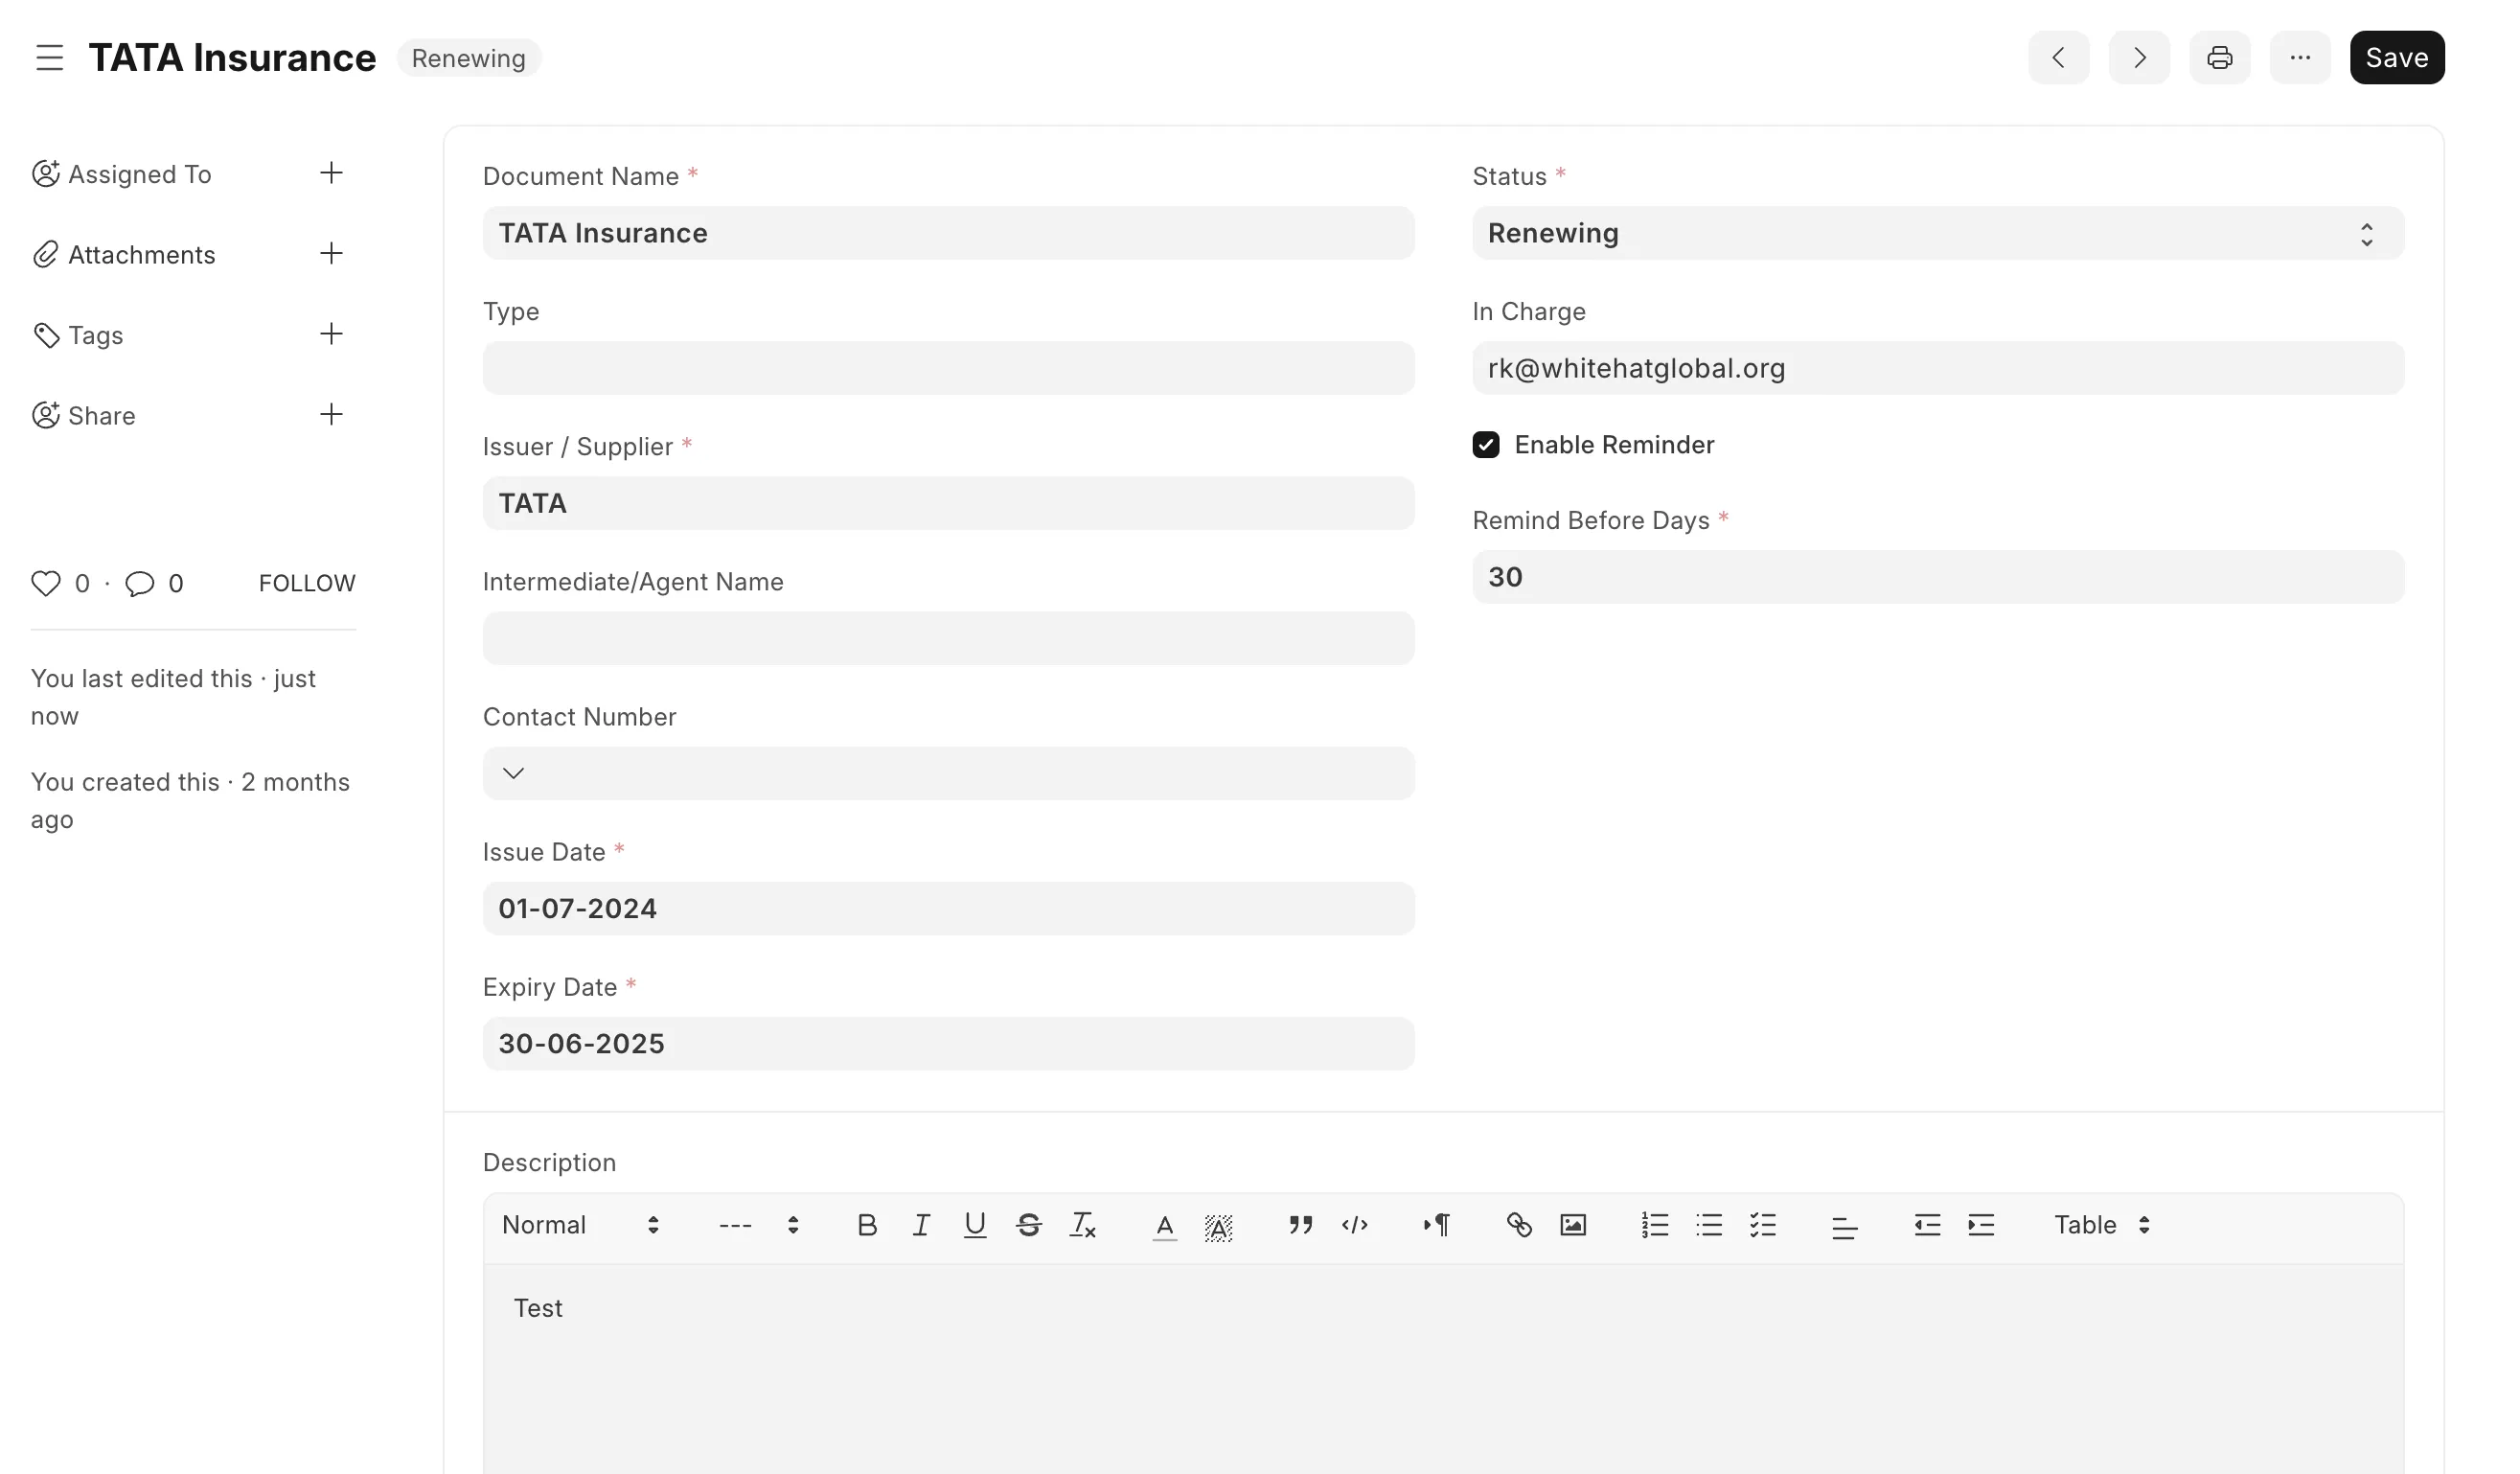Click the Attachments sidebar label
Viewport: 2520px width, 1474px height.
pyautogui.click(x=142, y=255)
